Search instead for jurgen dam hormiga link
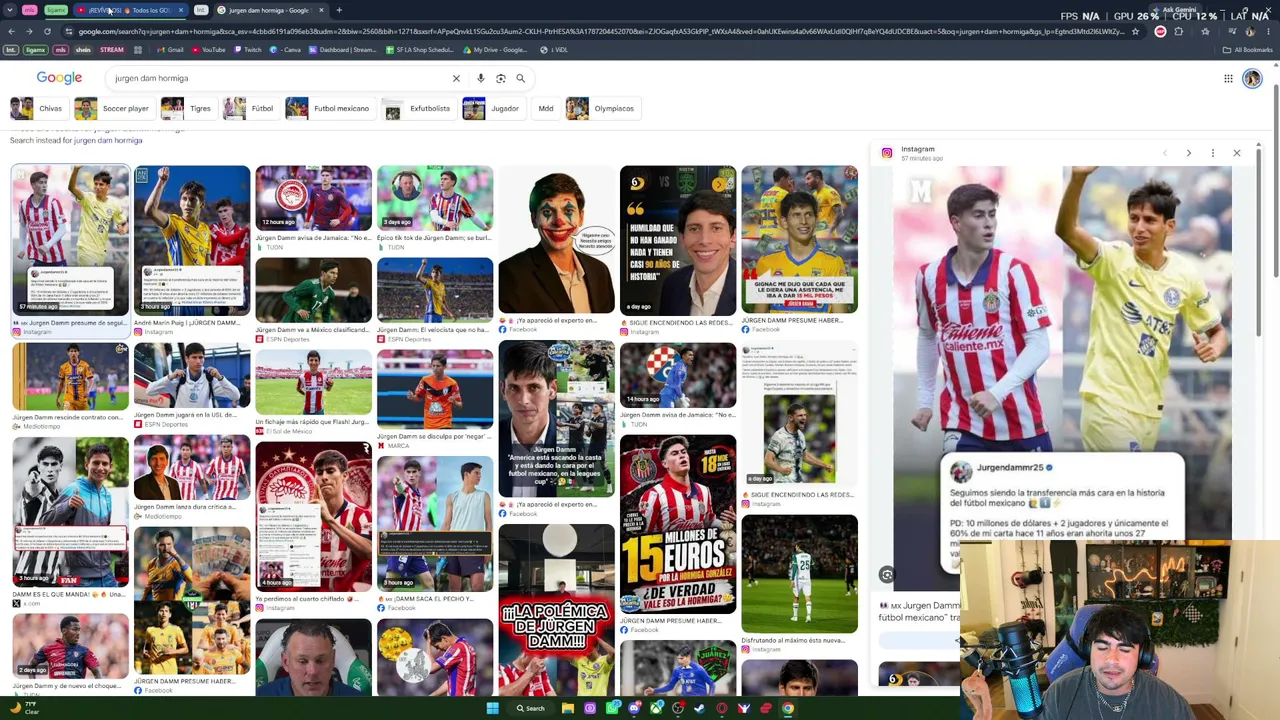 click(x=108, y=141)
